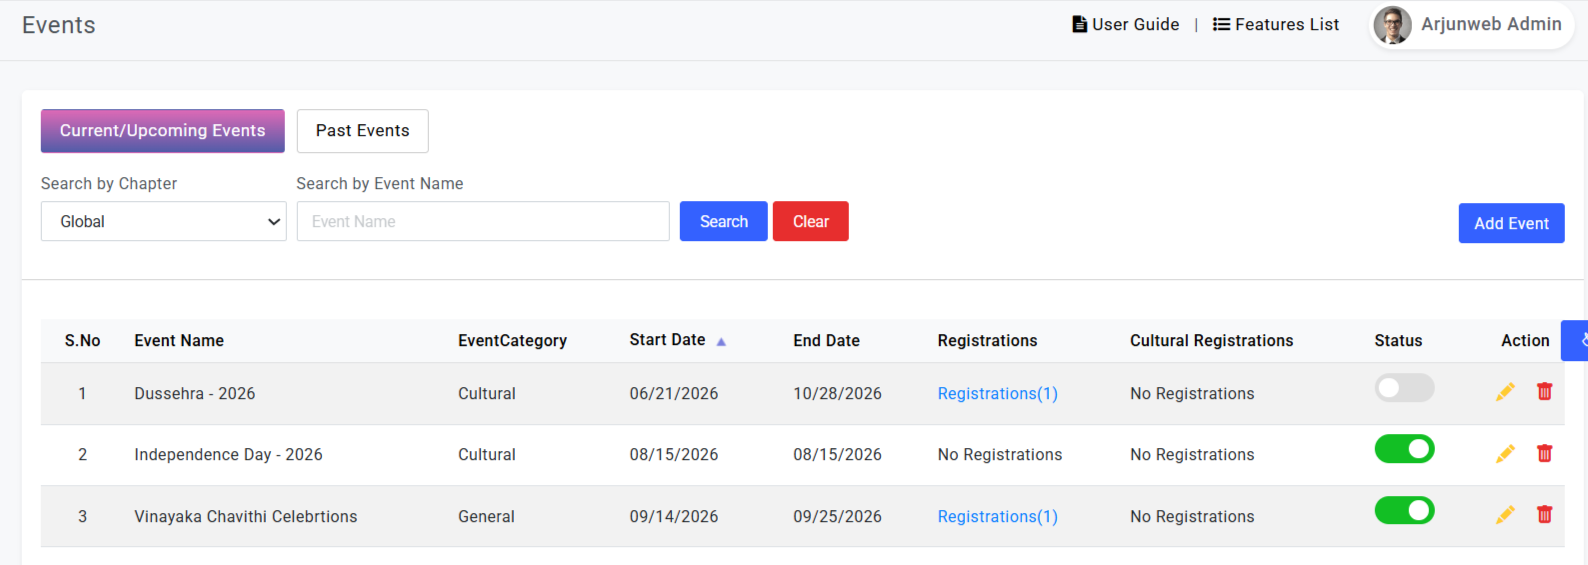Turn off the Vinayaka Chavithi Celebrtions status switch
This screenshot has height=565, width=1588.
pos(1404,511)
